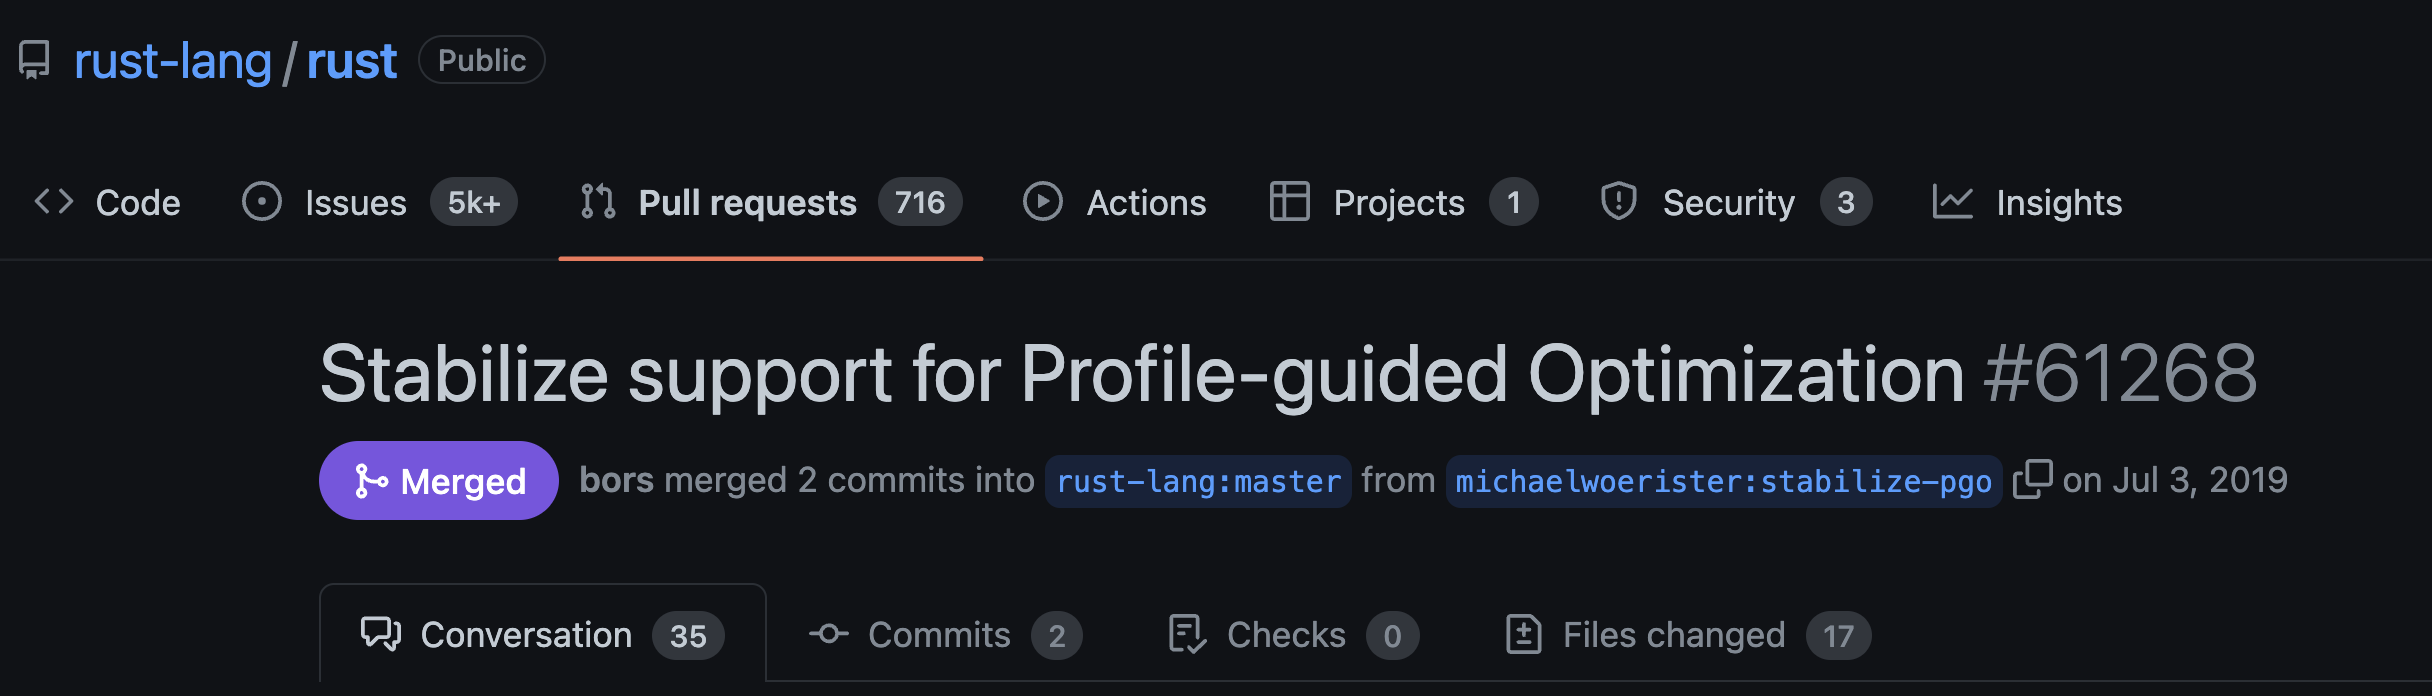
Task: Click the bors author link
Action: click(x=616, y=481)
